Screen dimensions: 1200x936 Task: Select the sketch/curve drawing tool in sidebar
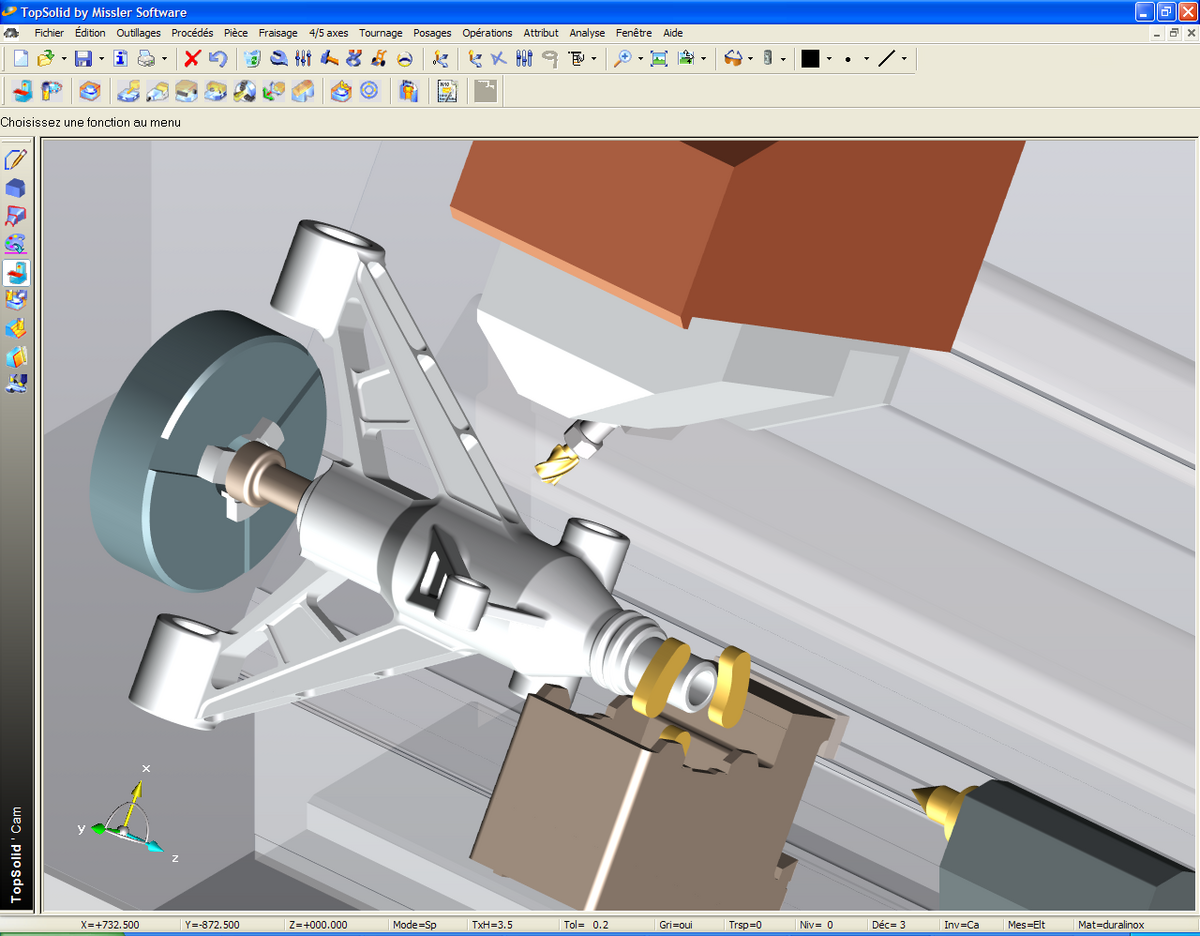16,159
